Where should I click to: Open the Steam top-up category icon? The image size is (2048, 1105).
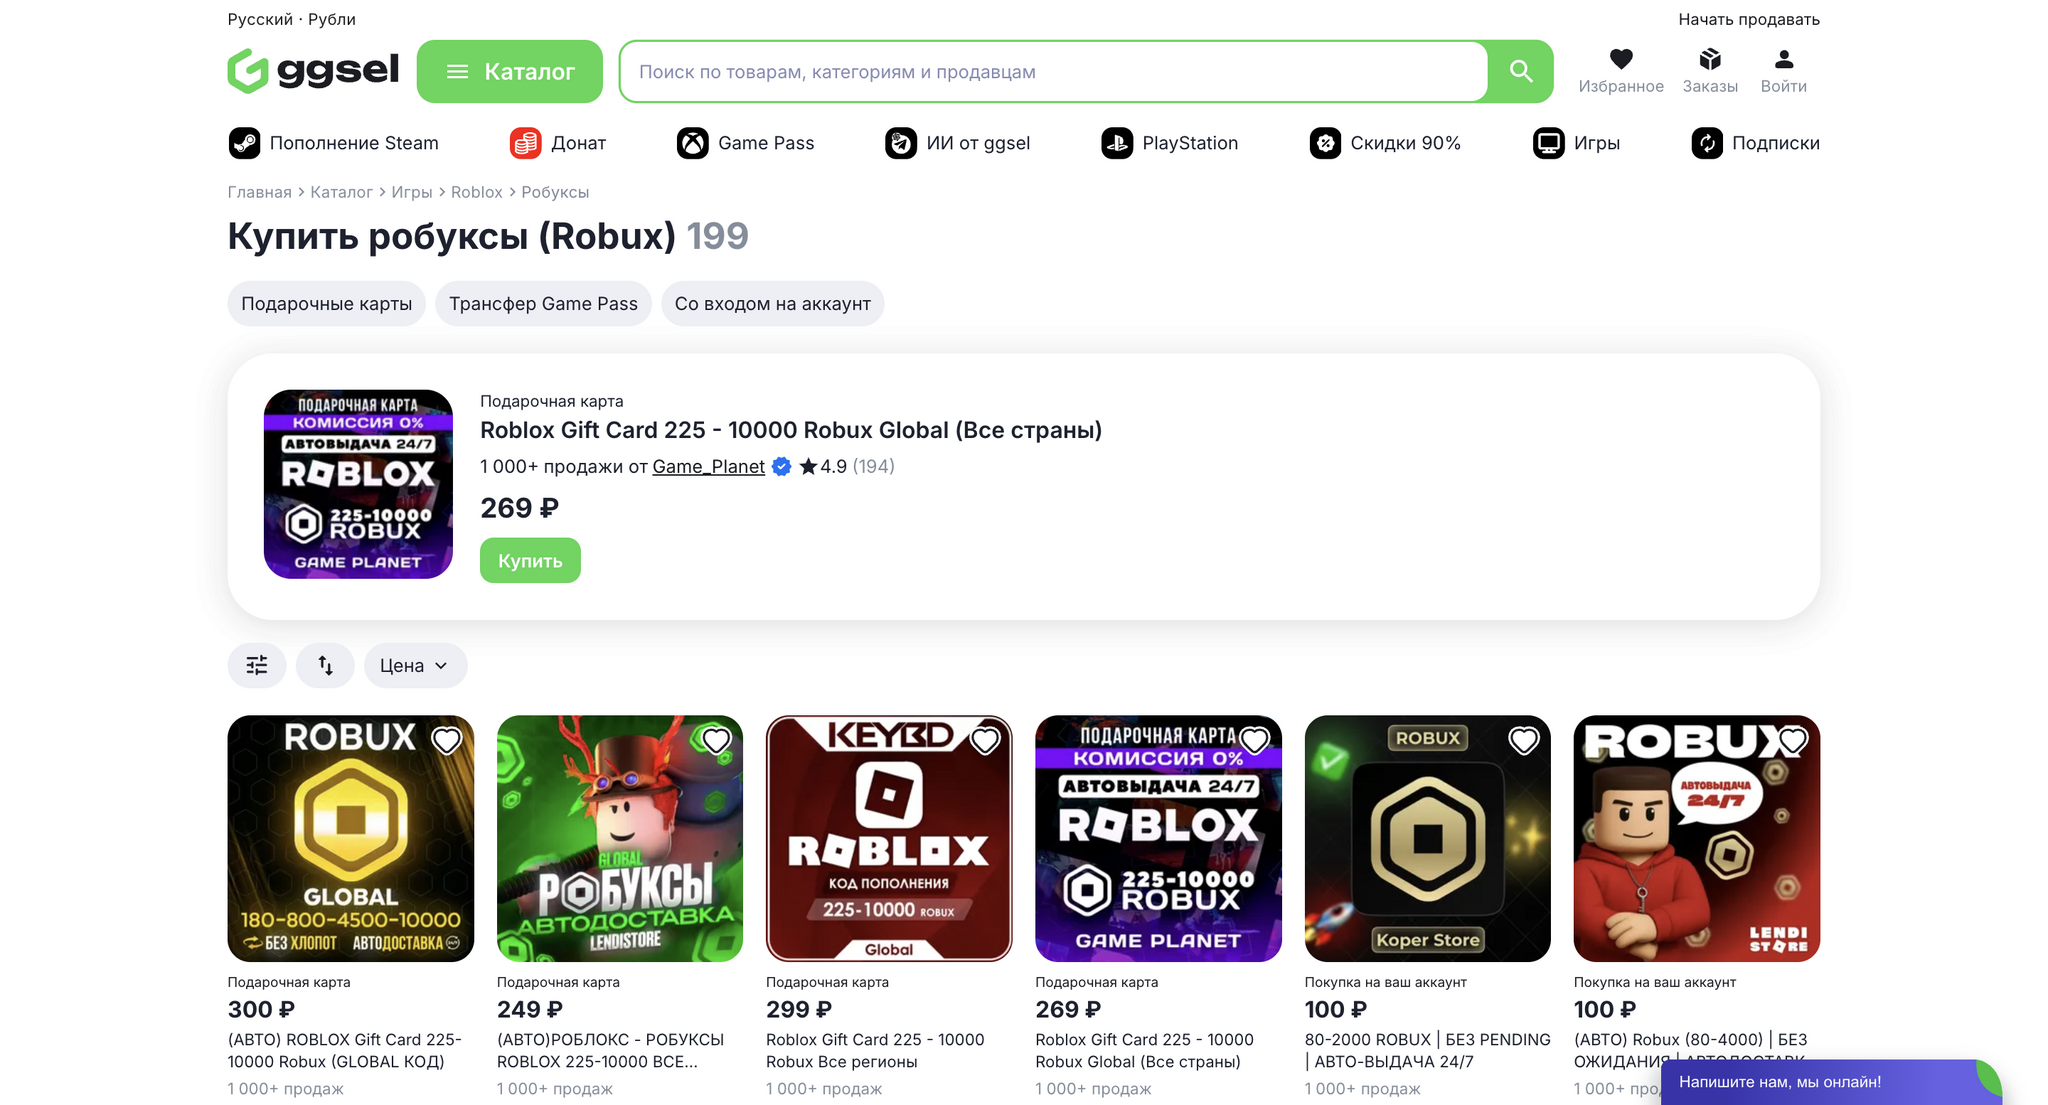tap(244, 143)
